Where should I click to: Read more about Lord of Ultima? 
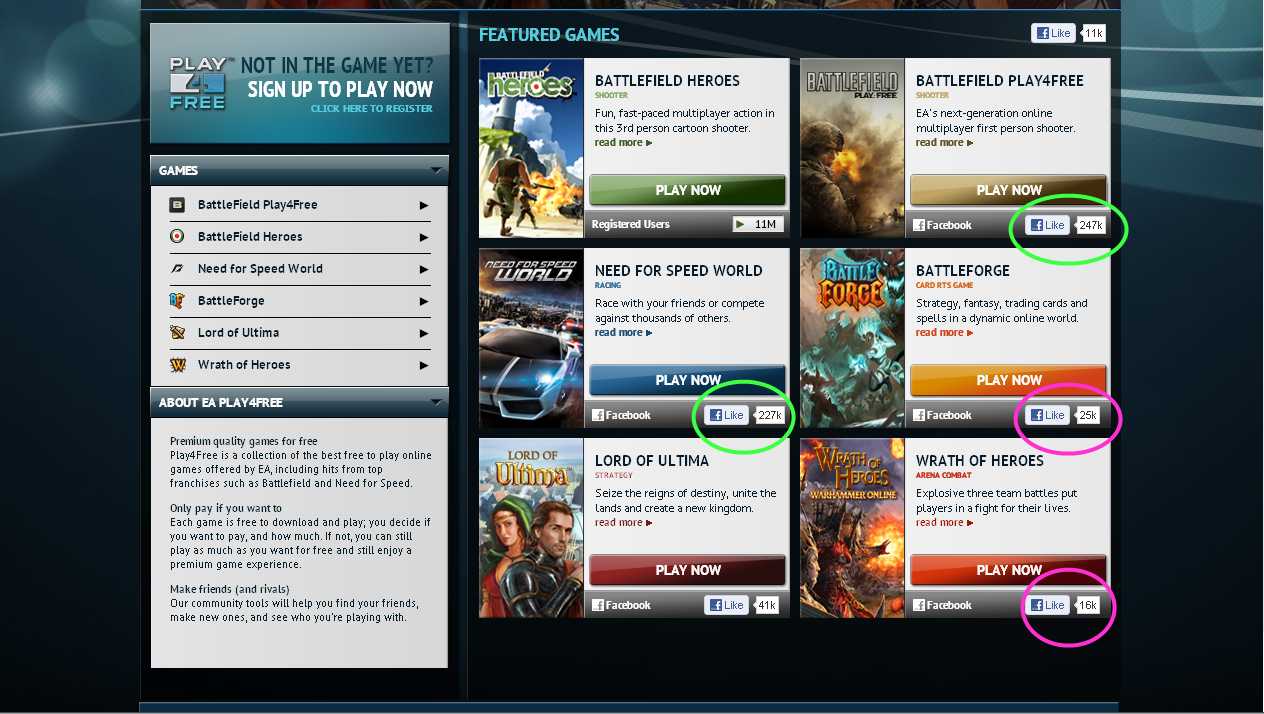click(x=623, y=523)
